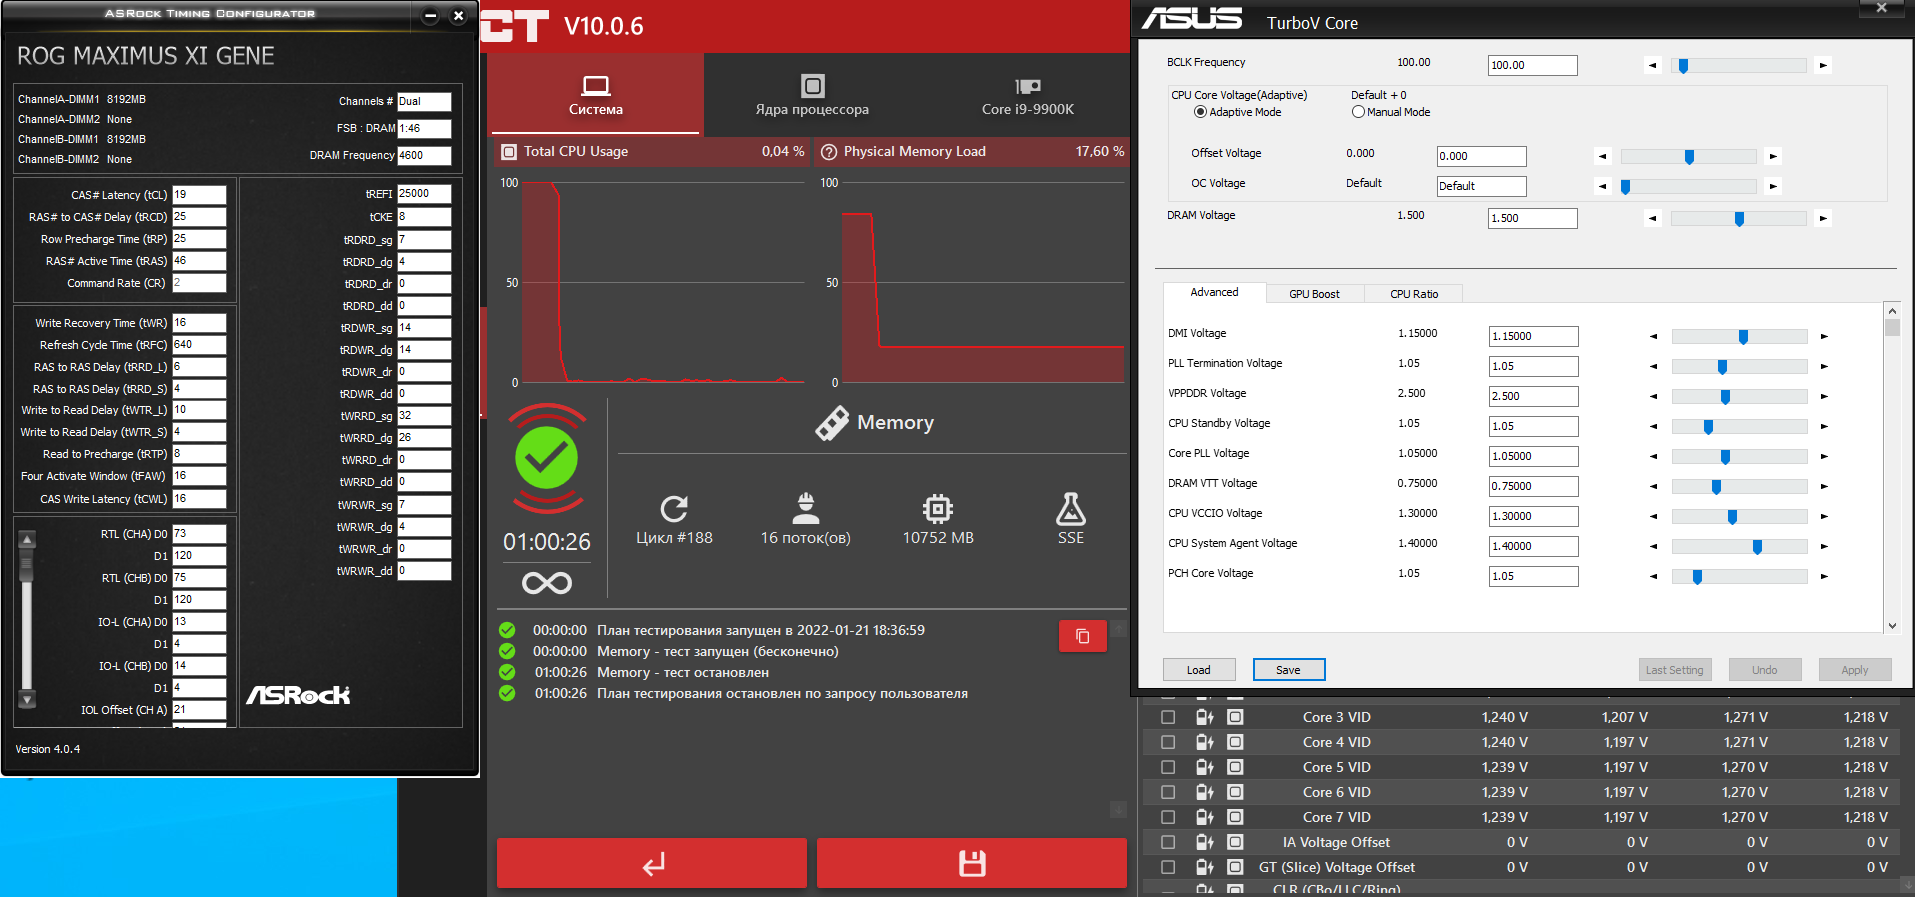Image resolution: width=1915 pixels, height=897 pixels.
Task: Decrease BCLK Frequency with its left arrow
Action: 1653,66
